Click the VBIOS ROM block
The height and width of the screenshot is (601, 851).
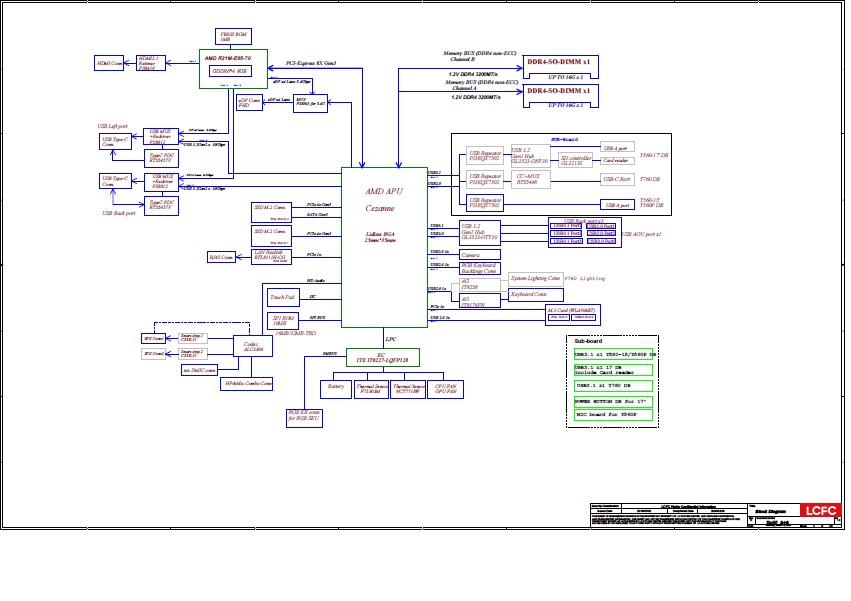tap(233, 36)
